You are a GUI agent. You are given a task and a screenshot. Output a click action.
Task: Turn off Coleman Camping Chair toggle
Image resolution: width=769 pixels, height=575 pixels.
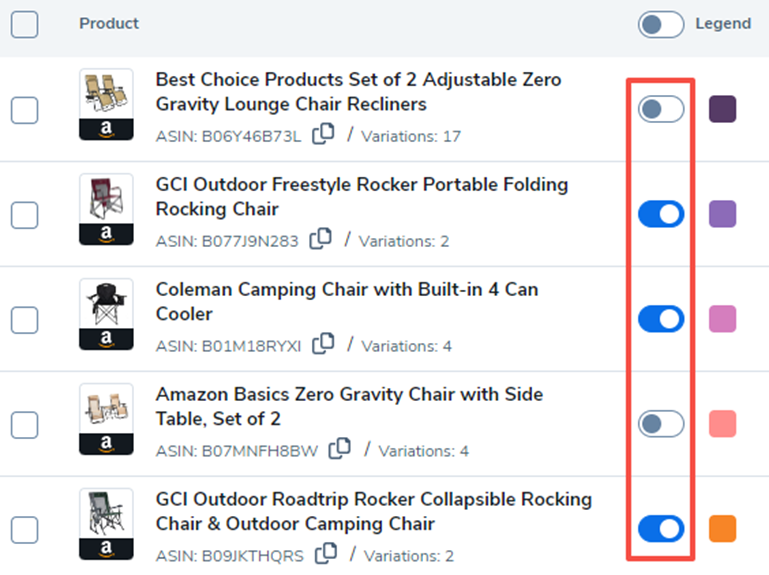point(661,319)
